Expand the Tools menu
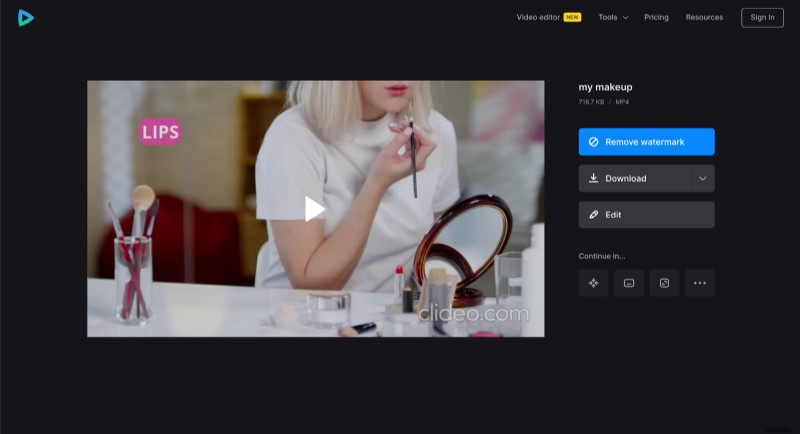The width and height of the screenshot is (800, 434). [x=613, y=17]
